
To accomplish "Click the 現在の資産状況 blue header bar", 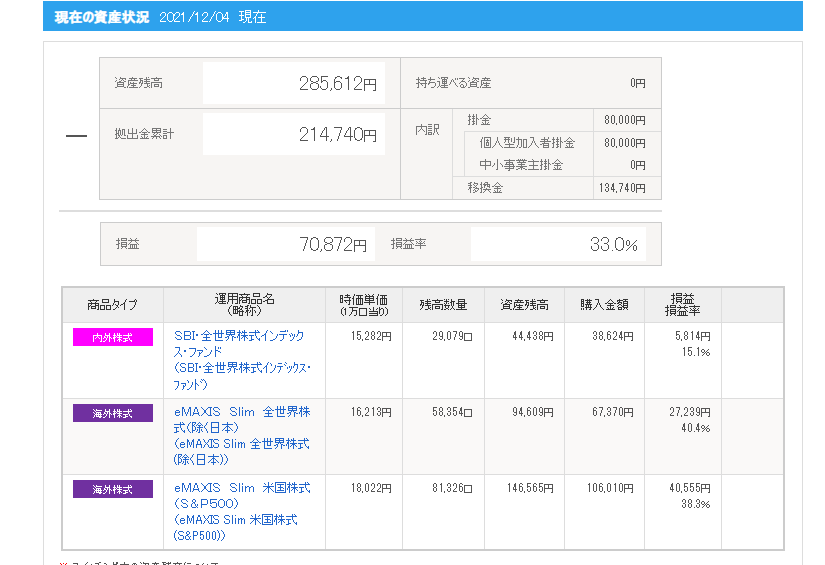I will point(422,17).
